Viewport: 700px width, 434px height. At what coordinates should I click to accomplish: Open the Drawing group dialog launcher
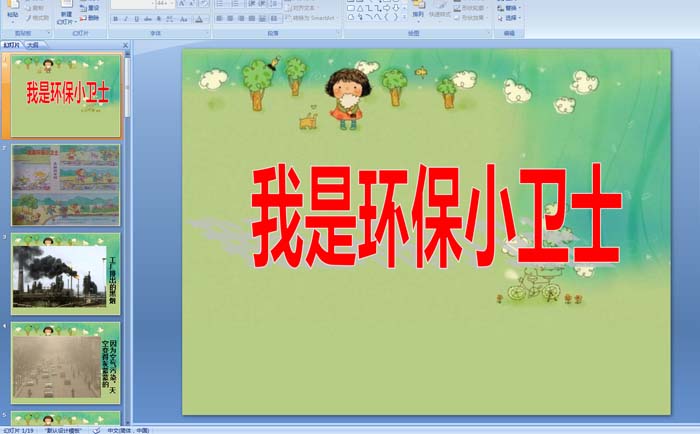coord(489,33)
